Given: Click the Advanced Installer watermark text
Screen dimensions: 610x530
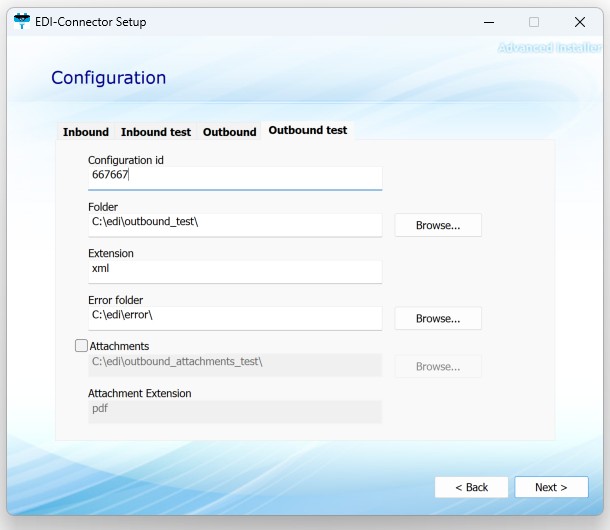Looking at the screenshot, I should pyautogui.click(x=549, y=48).
